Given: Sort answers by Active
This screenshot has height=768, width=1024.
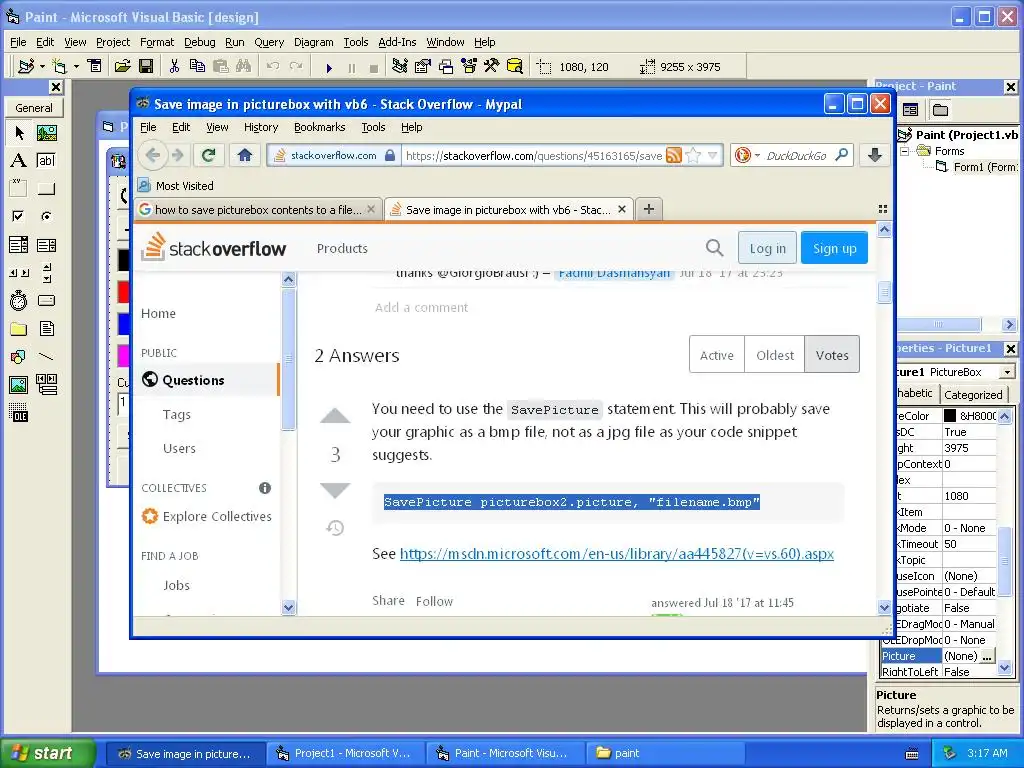Looking at the screenshot, I should pos(716,355).
